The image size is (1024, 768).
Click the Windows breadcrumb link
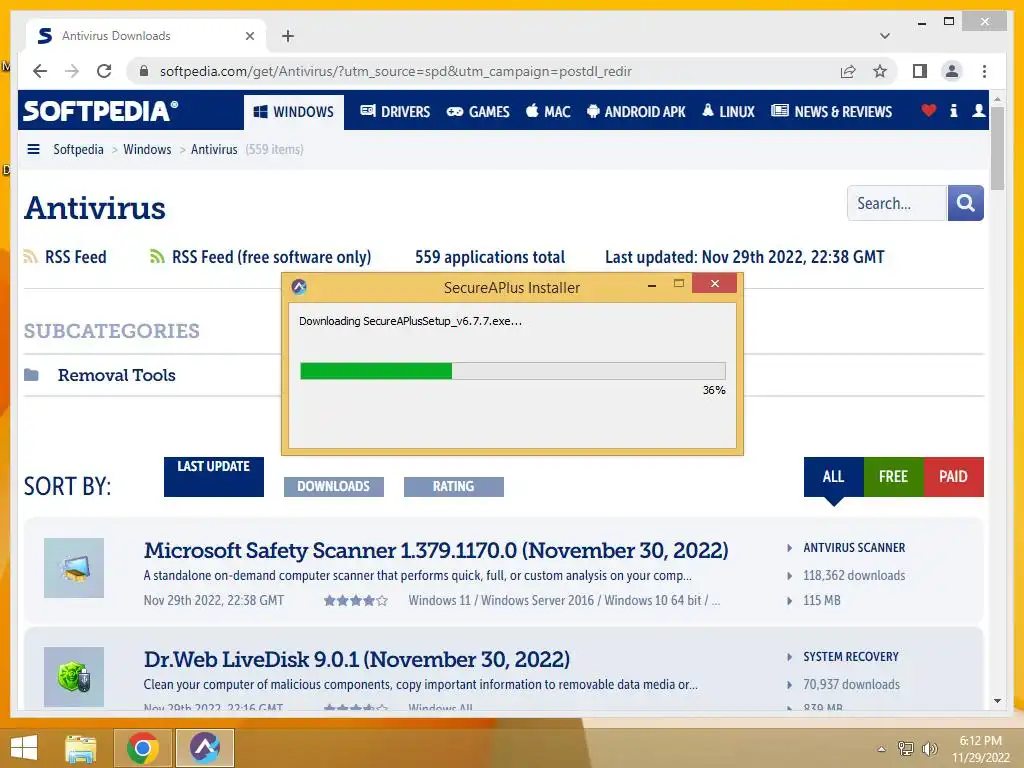147,149
